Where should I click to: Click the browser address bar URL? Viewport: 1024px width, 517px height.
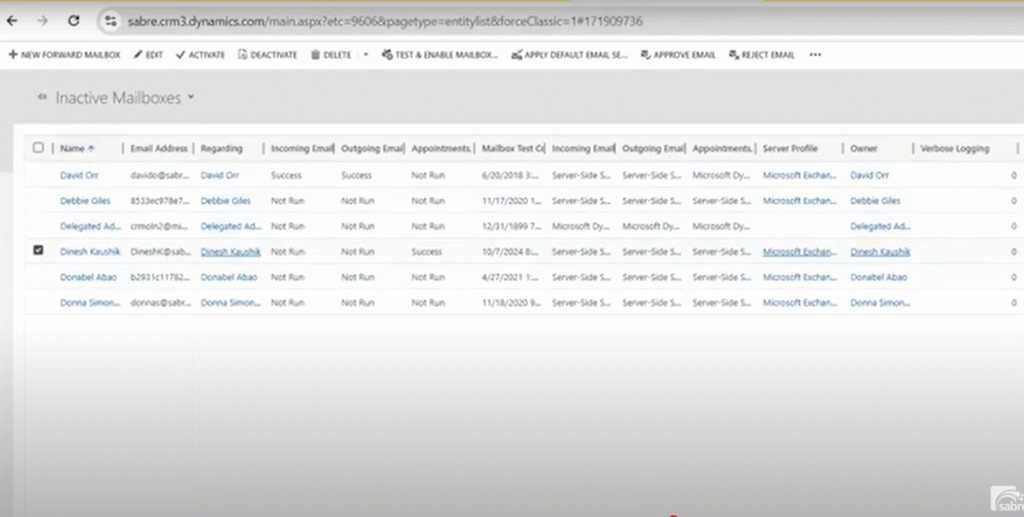coord(400,20)
